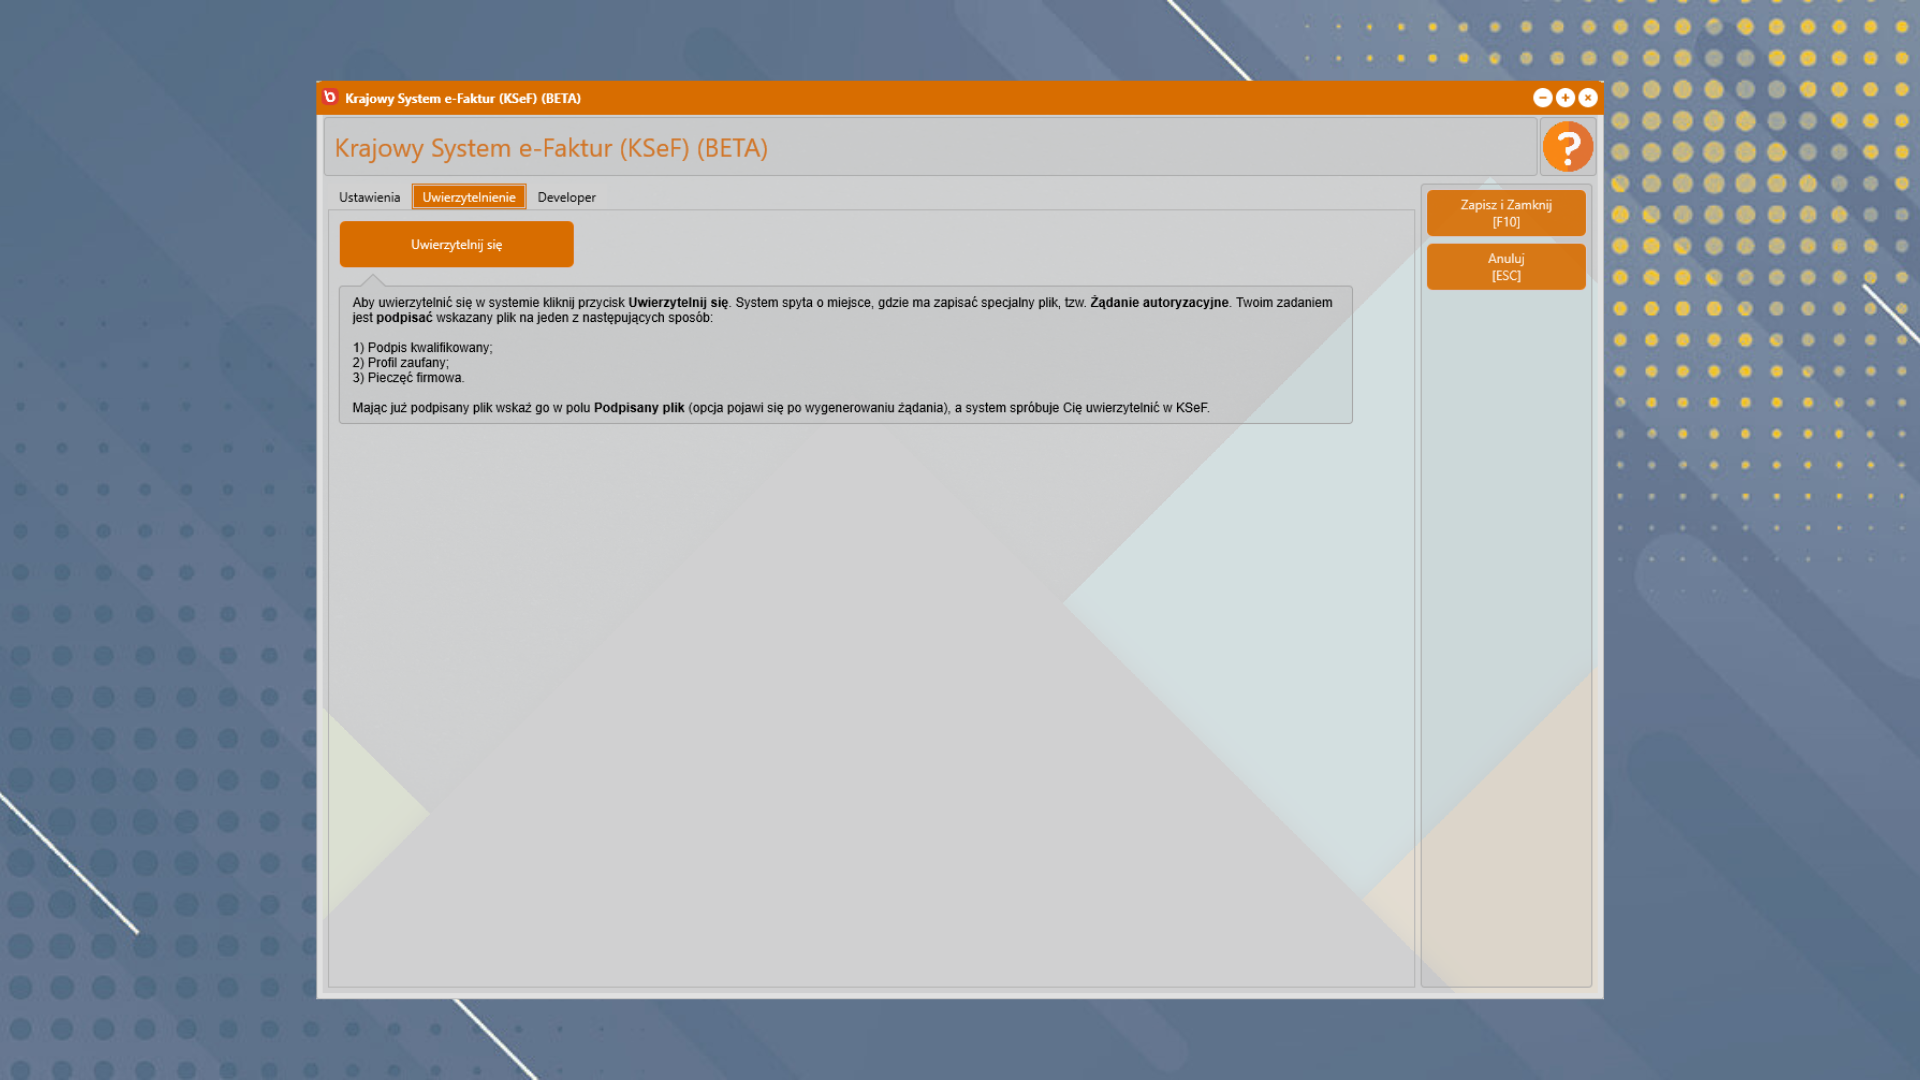
Task: Click Zapisz i Zamknij [F10]
Action: click(1505, 213)
